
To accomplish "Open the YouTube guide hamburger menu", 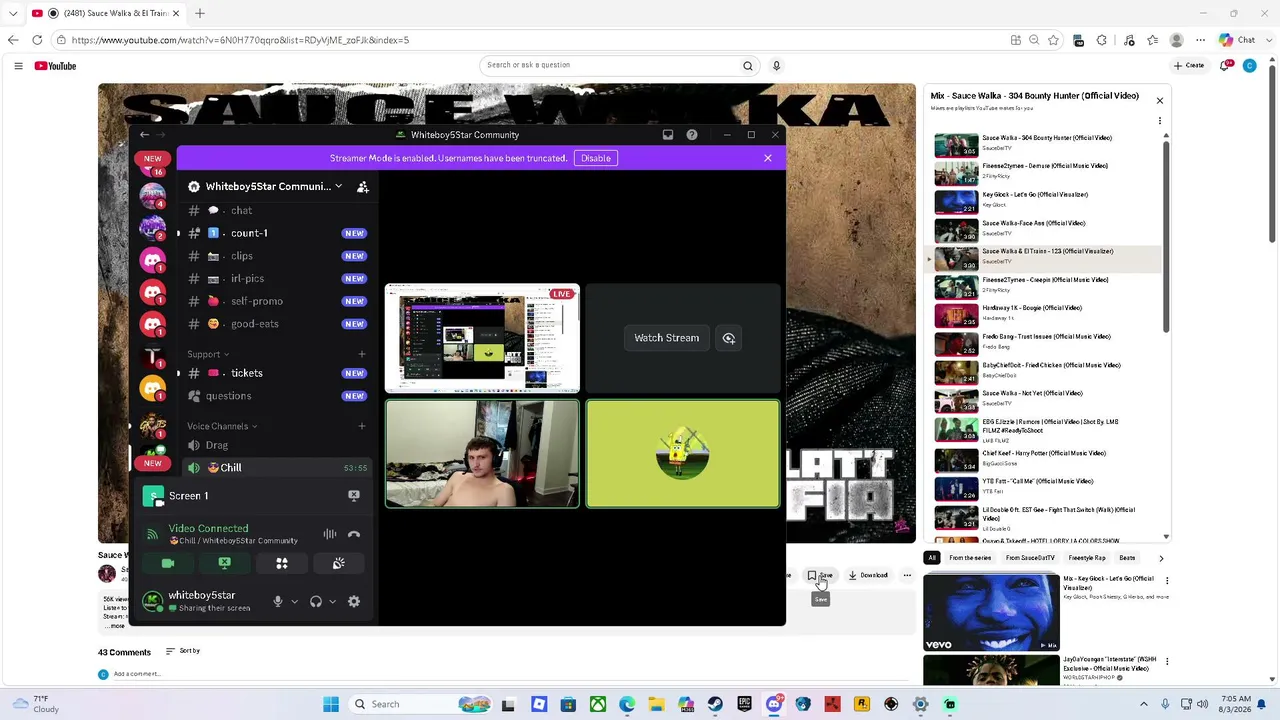I will click(x=18, y=66).
